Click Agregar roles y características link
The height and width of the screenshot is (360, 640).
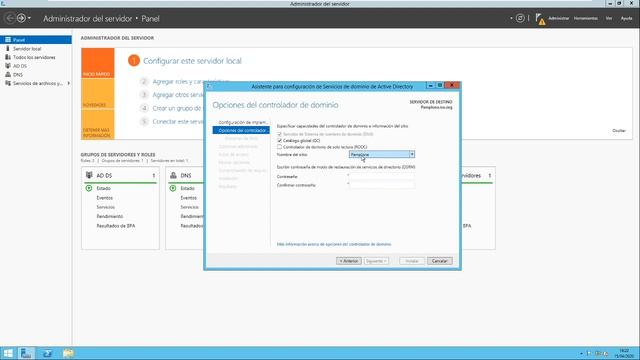pyautogui.click(x=191, y=82)
